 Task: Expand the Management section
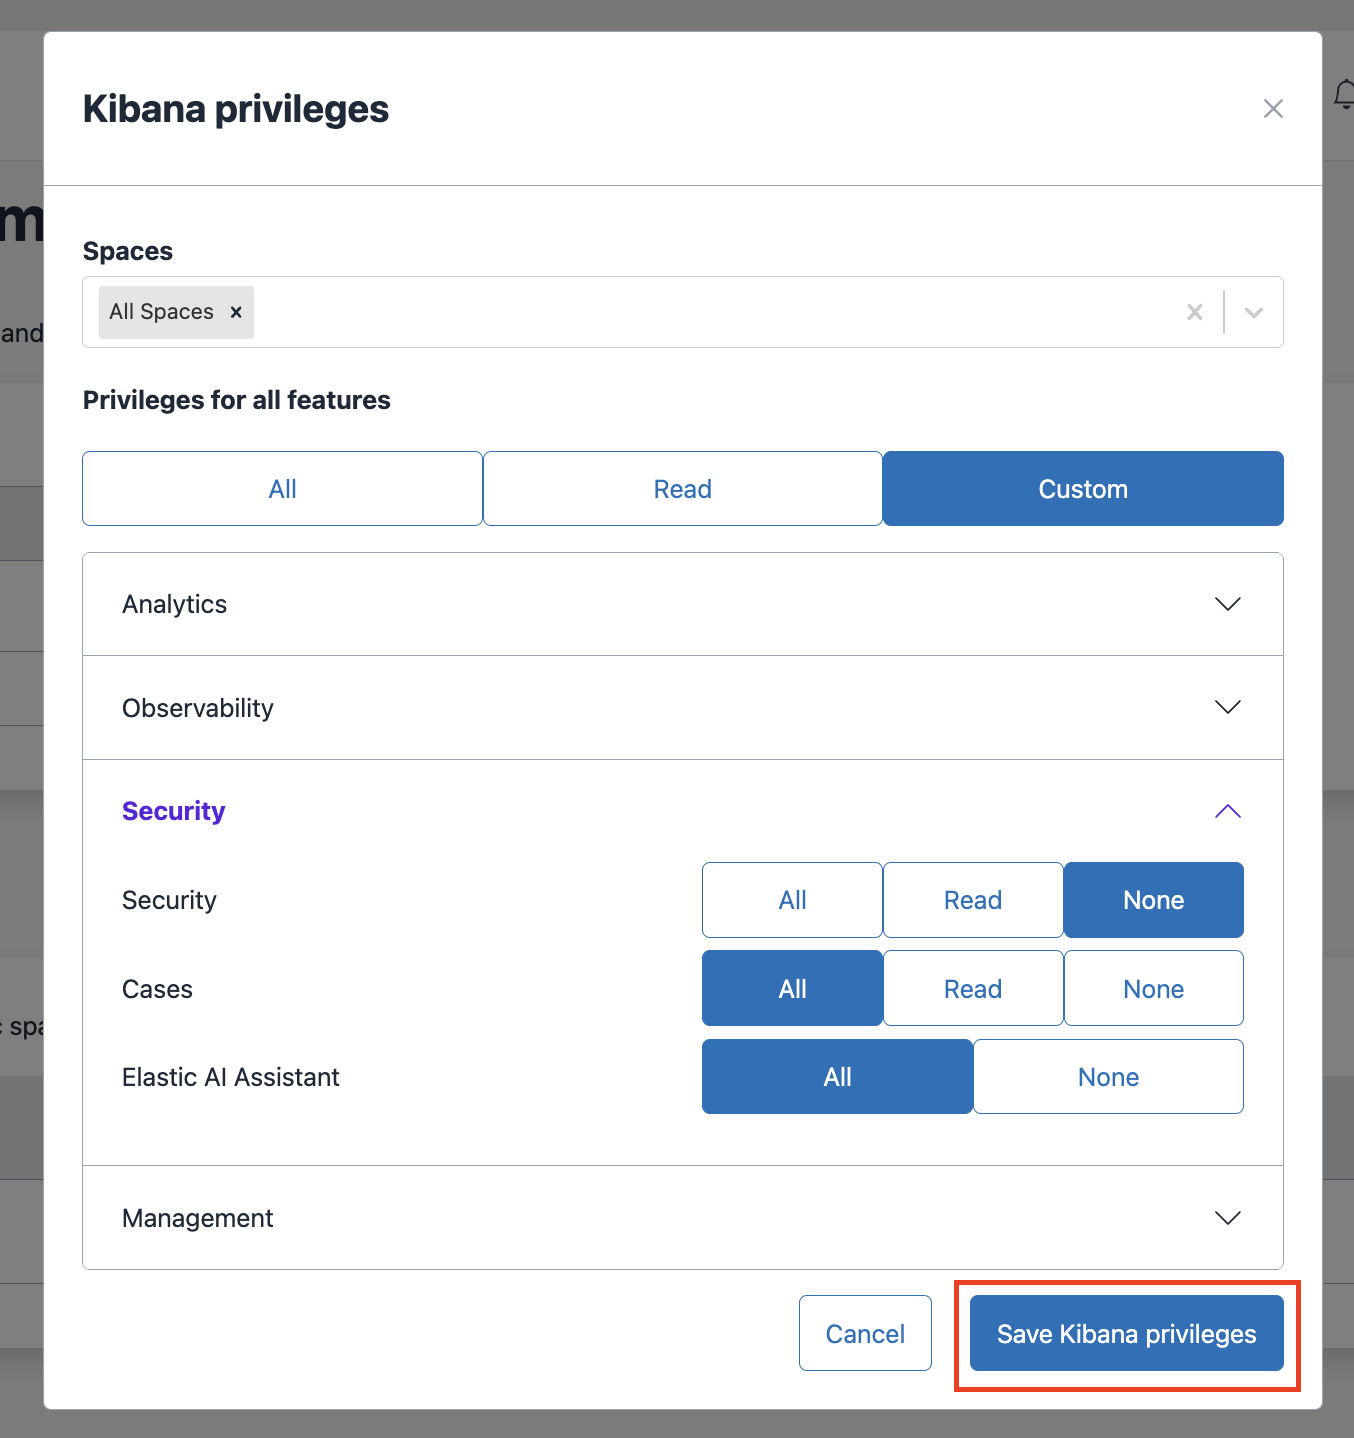[1227, 1218]
